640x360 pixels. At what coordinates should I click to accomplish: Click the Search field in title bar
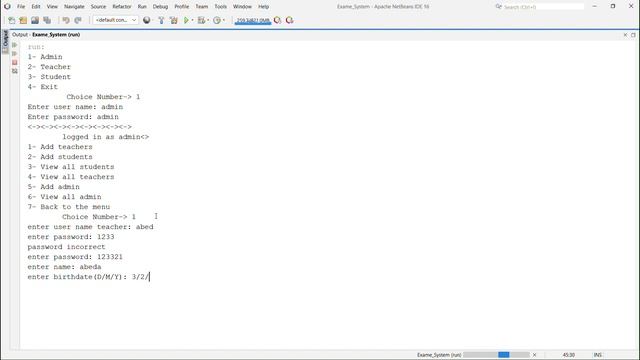[543, 7]
